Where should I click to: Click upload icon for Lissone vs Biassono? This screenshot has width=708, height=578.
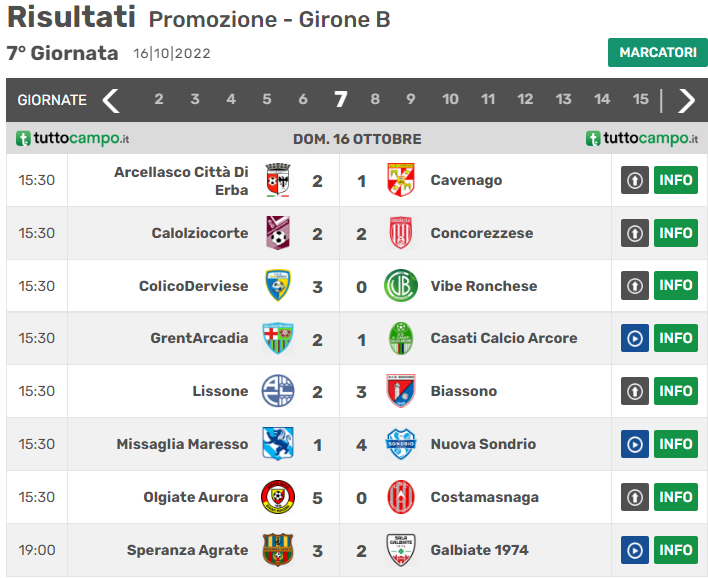[635, 391]
